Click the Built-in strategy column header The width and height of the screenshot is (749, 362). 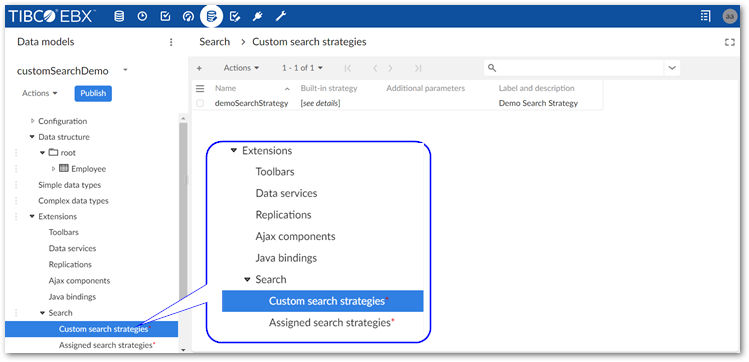329,88
